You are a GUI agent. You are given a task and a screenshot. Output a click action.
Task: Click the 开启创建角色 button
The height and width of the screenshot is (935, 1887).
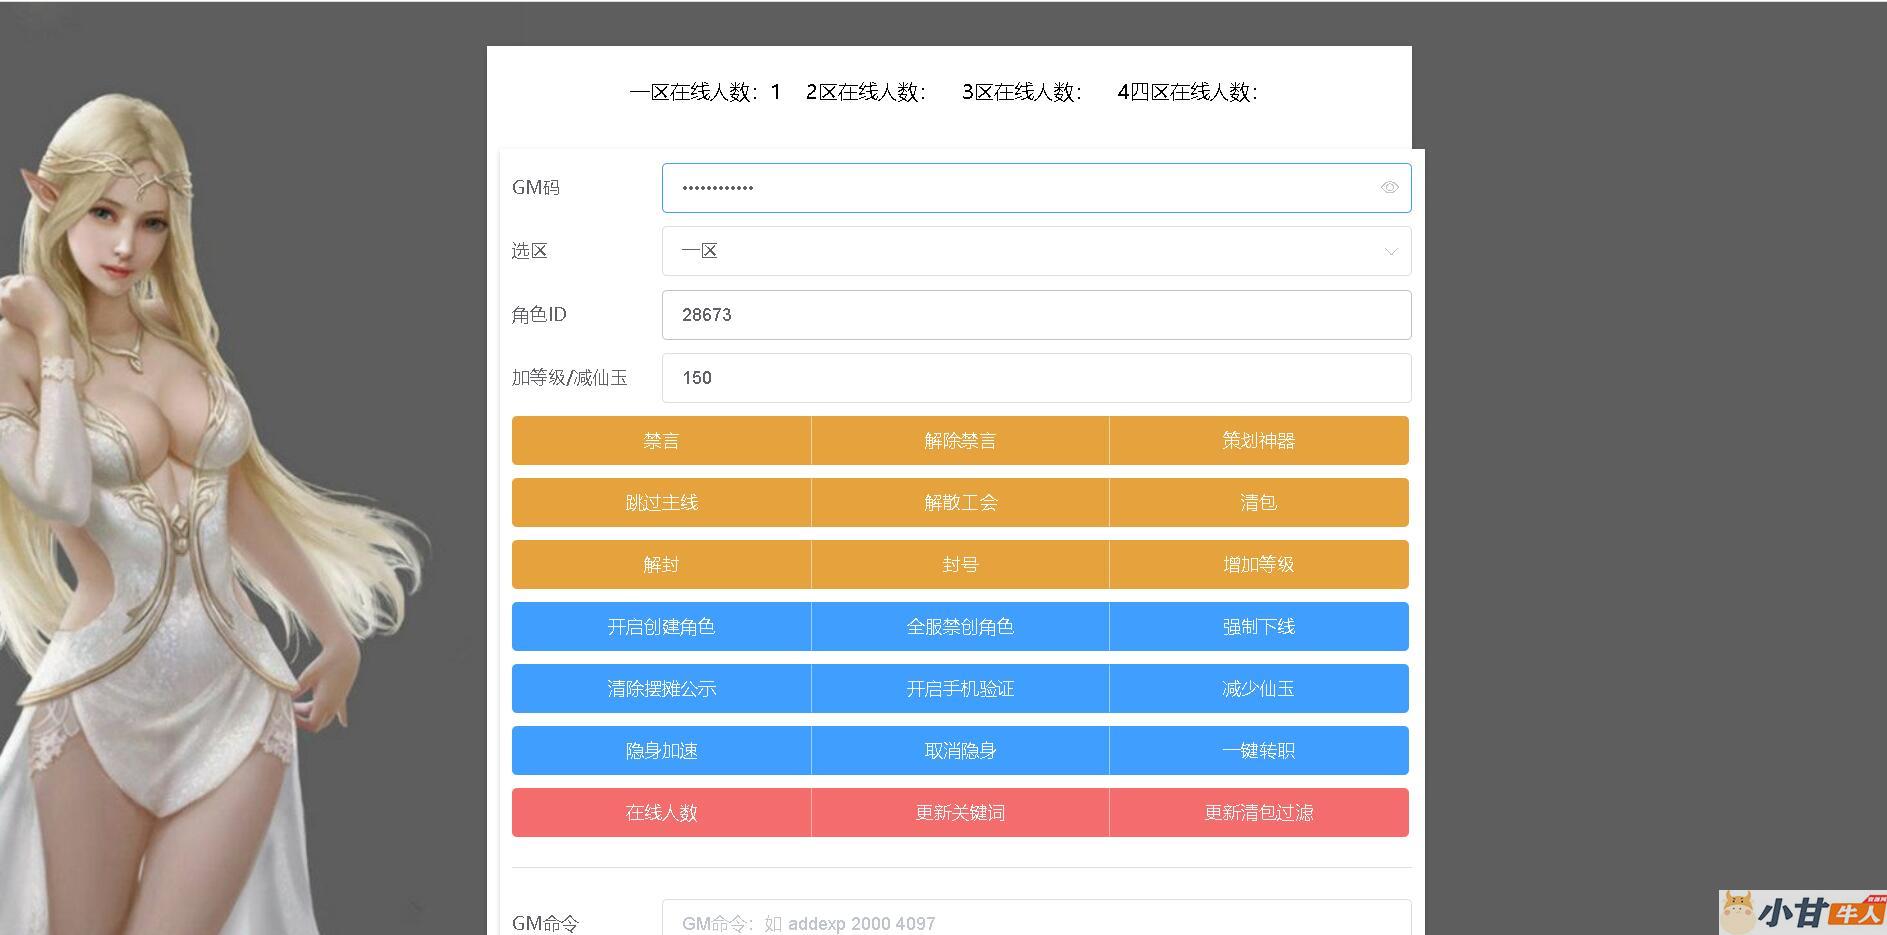point(661,627)
